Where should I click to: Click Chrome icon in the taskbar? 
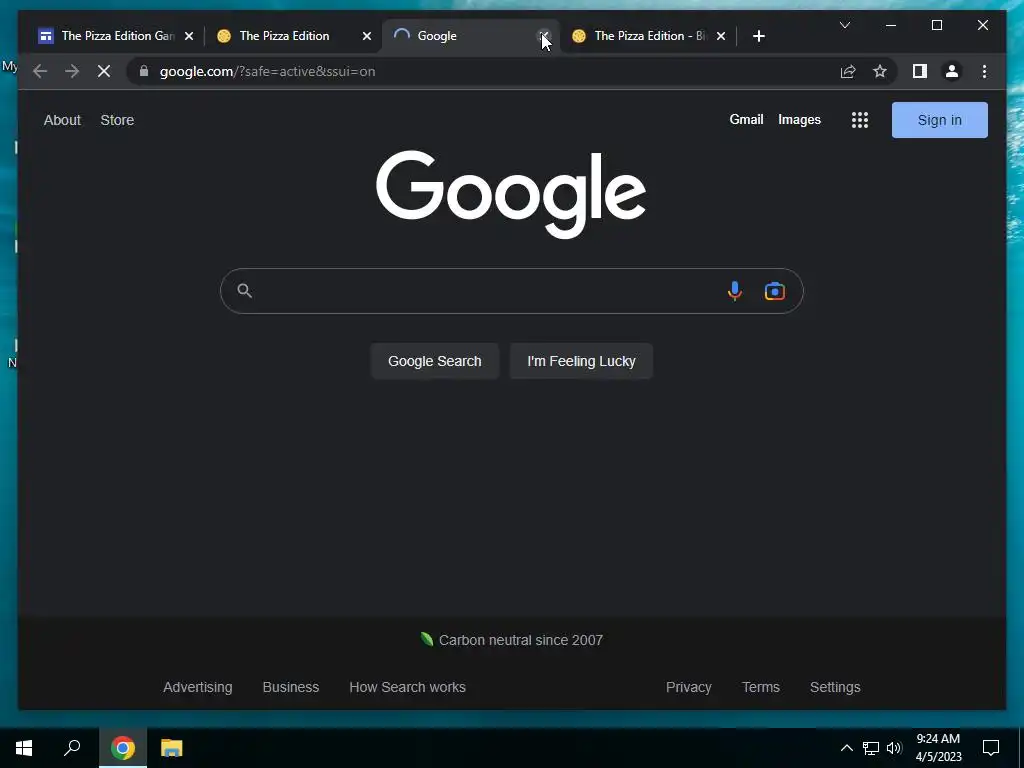123,748
